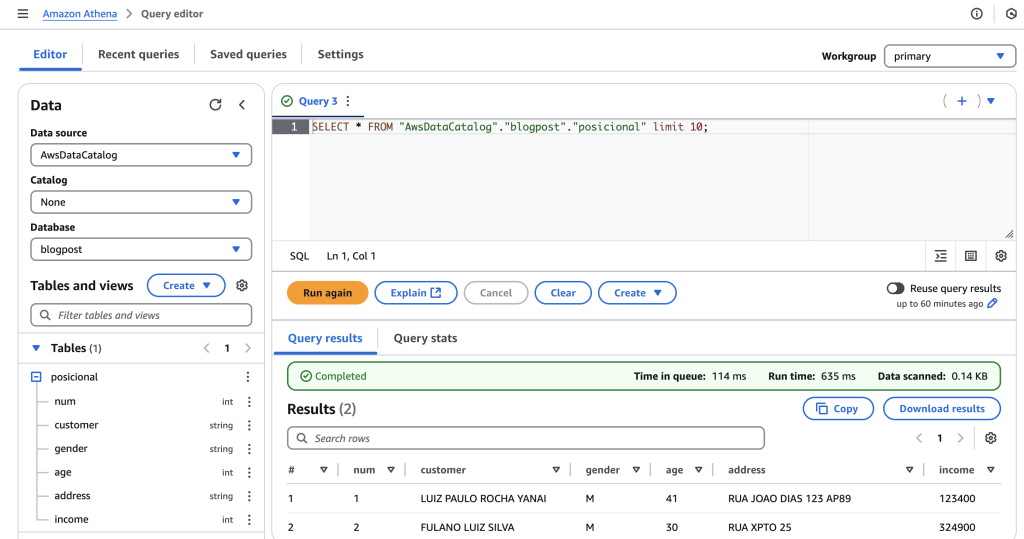Screen dimensions: 1024x539
Task: Focus the Search rows field
Action: pos(526,438)
